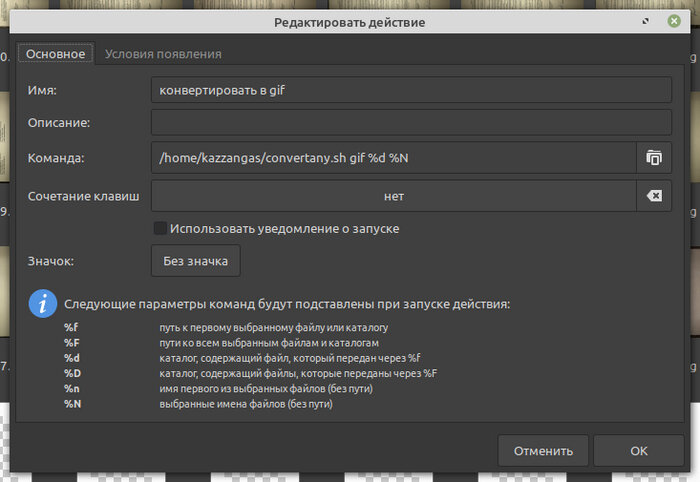Clear the keyboard shortcut with backspace icon
This screenshot has height=482, width=700.
click(x=654, y=196)
